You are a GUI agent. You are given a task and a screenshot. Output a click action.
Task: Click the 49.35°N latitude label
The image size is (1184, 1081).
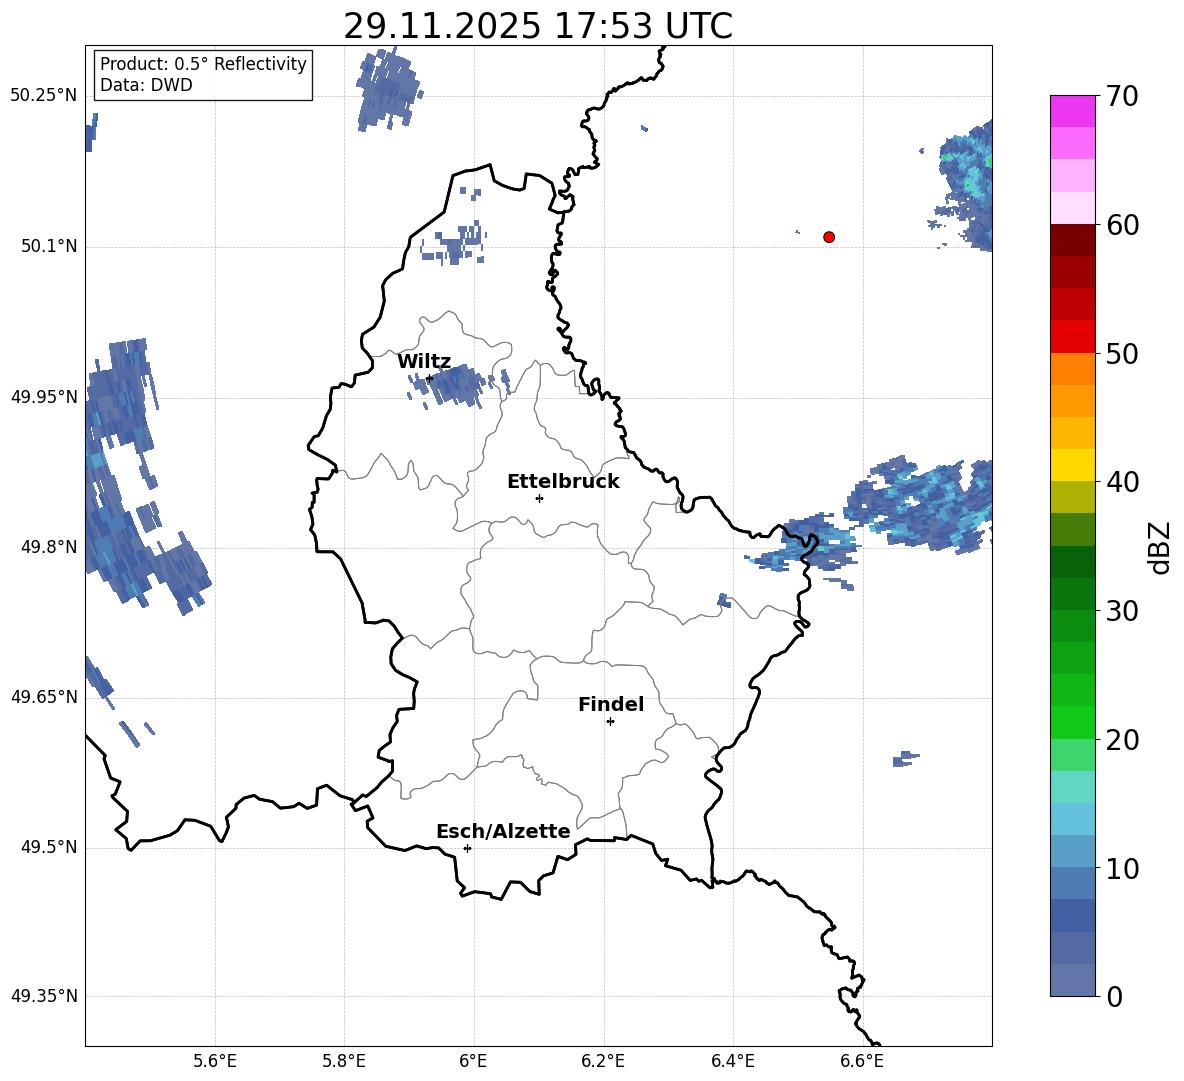pyautogui.click(x=44, y=996)
